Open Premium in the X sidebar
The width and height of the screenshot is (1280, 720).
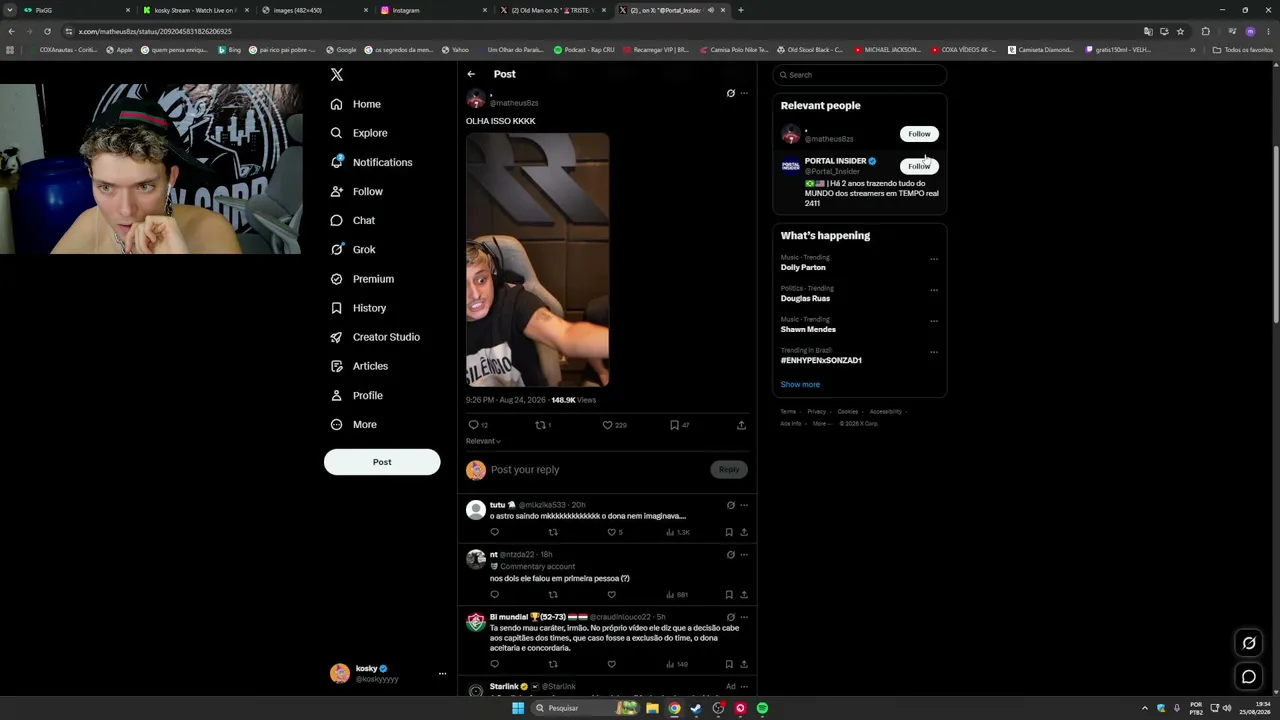coord(362,279)
